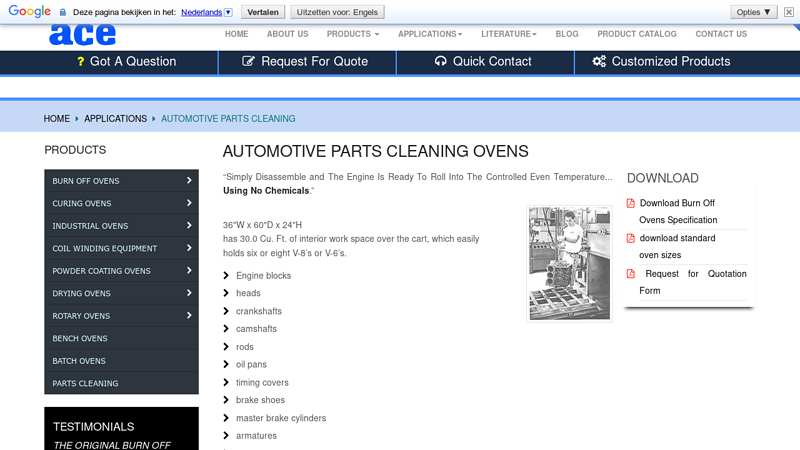Expand the Industrial Ovens chevron
The image size is (800, 450).
coord(189,226)
